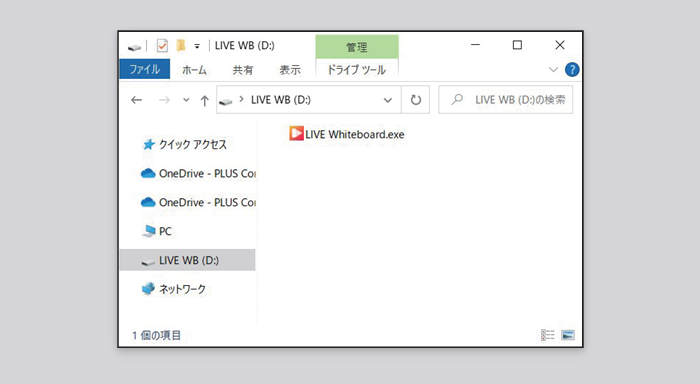700x384 pixels.
Task: Open the Customize Quick Access Toolbar dropdown
Action: [197, 46]
